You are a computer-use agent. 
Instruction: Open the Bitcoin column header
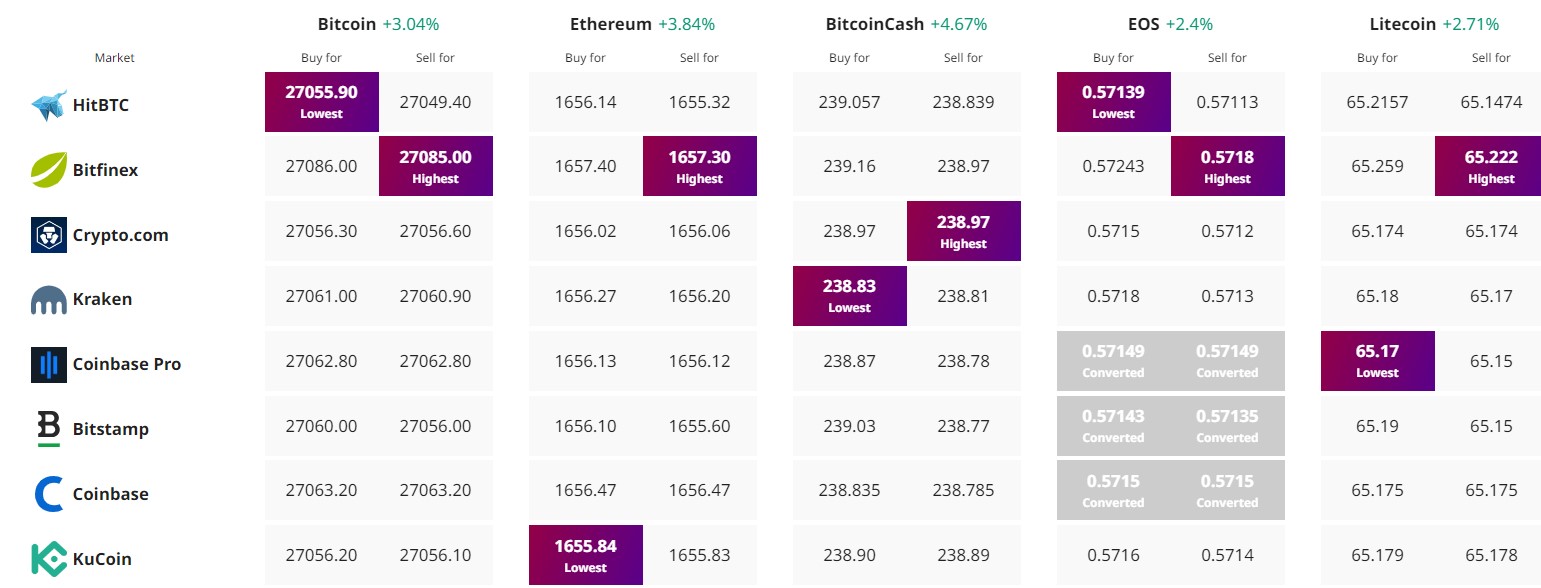pyautogui.click(x=378, y=23)
